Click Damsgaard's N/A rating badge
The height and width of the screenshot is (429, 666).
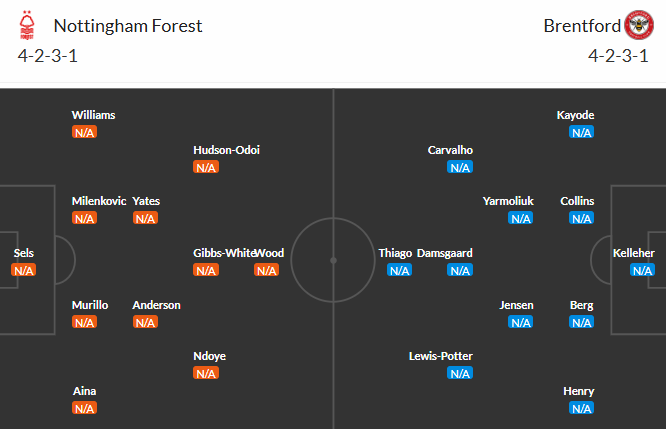[460, 270]
